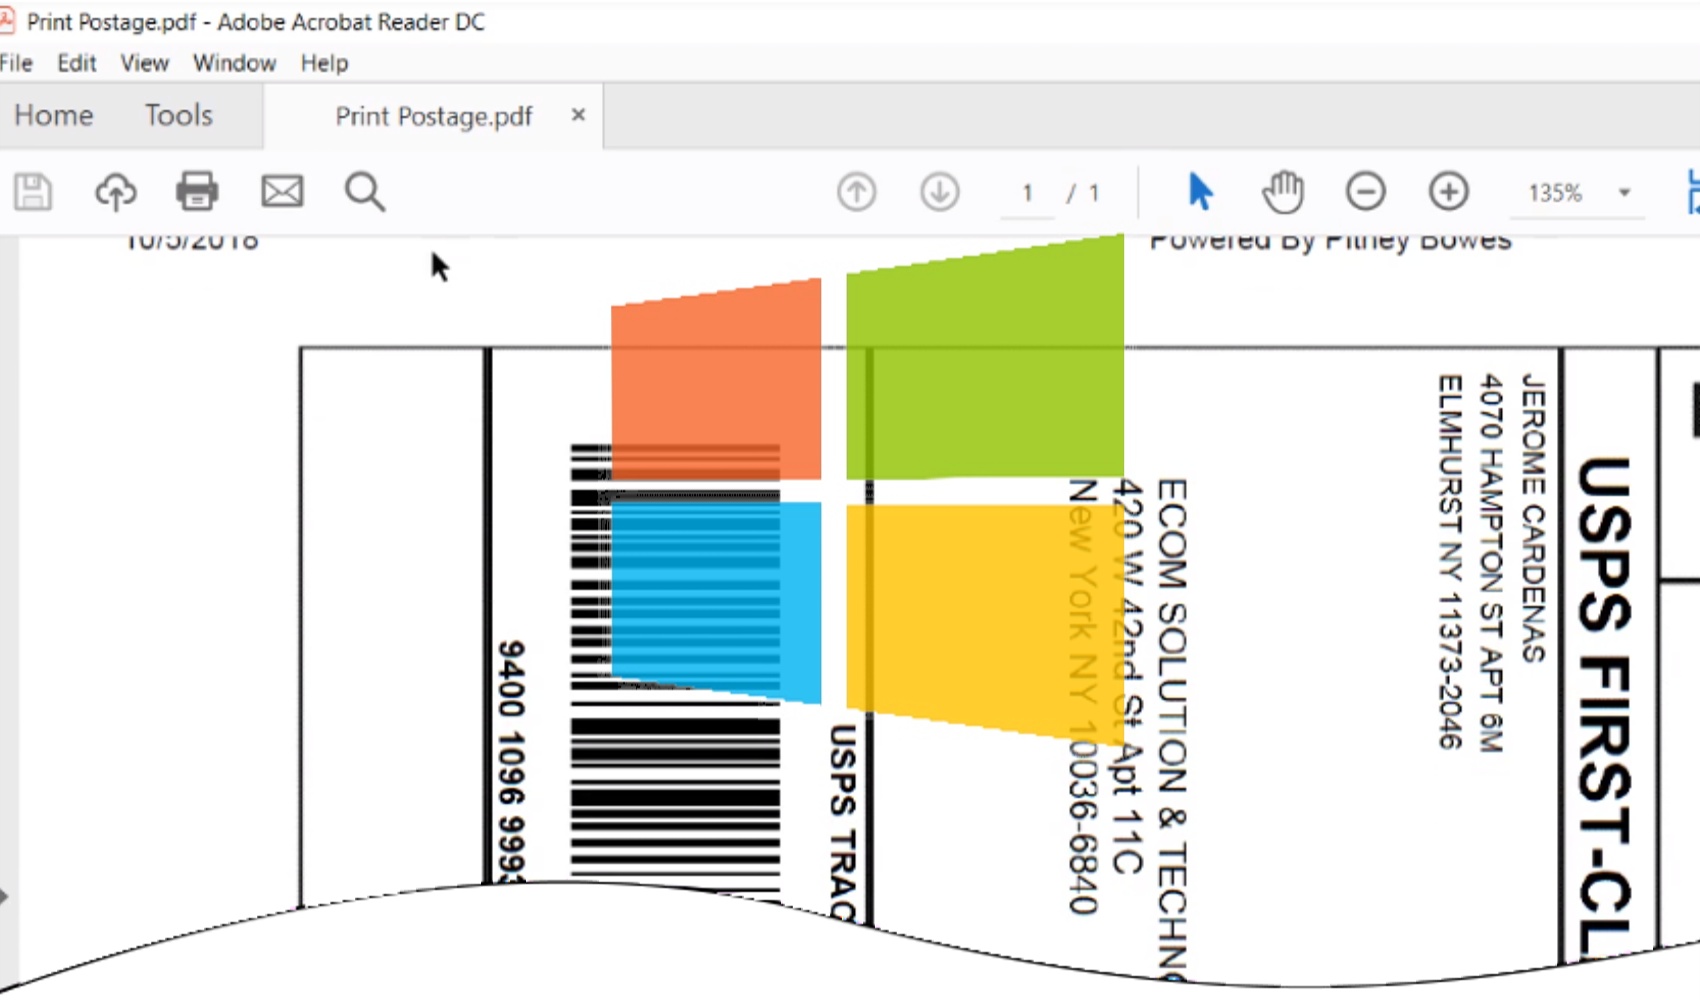The height and width of the screenshot is (1000, 1700).
Task: Go to previous page arrow
Action: point(857,192)
